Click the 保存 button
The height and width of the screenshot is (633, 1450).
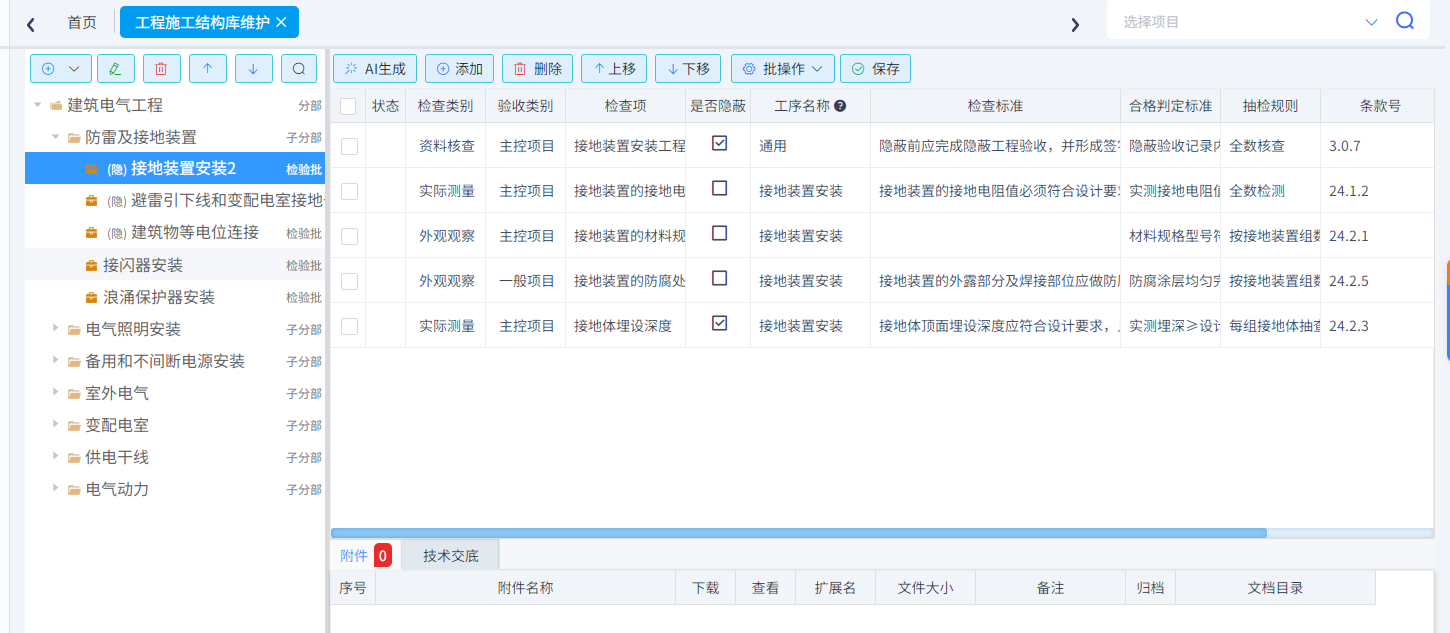point(875,68)
